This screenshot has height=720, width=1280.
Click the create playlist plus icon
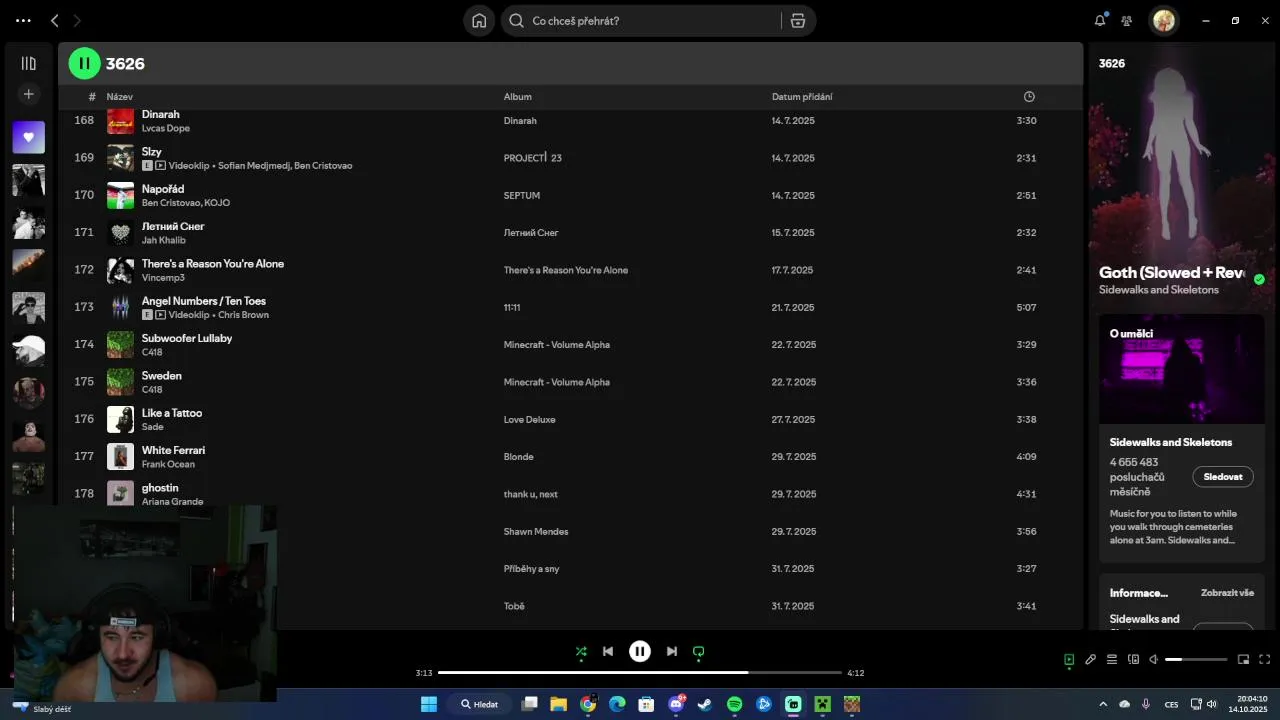[x=28, y=94]
